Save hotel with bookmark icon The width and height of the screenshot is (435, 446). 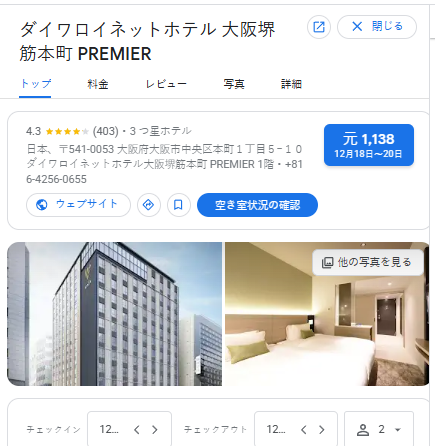pyautogui.click(x=179, y=205)
